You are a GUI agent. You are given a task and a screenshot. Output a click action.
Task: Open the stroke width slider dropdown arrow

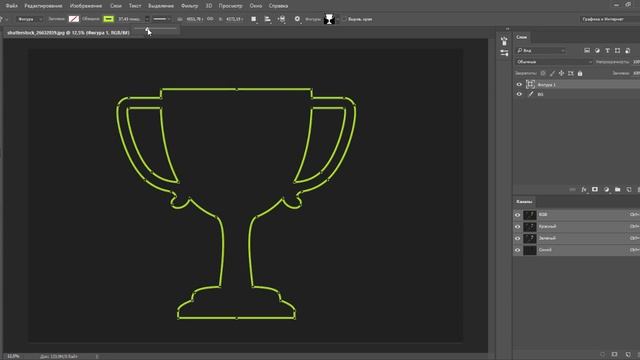point(147,19)
